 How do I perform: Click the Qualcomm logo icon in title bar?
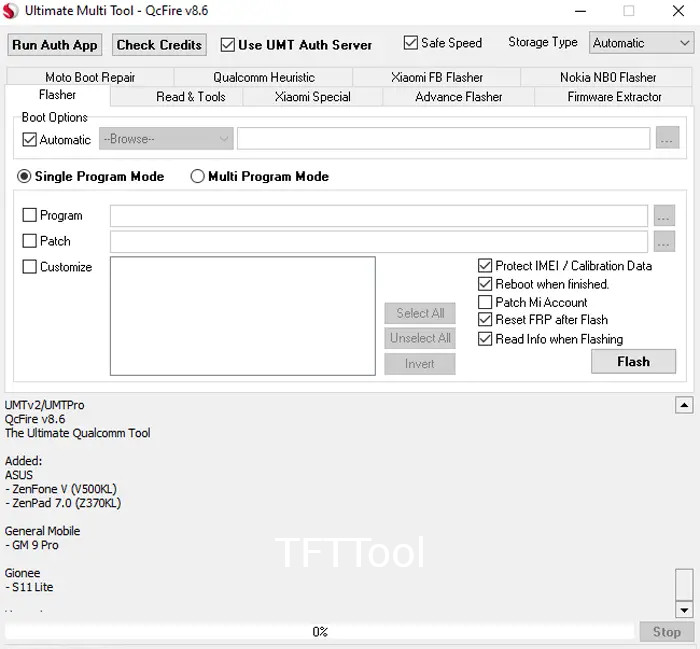click(12, 11)
